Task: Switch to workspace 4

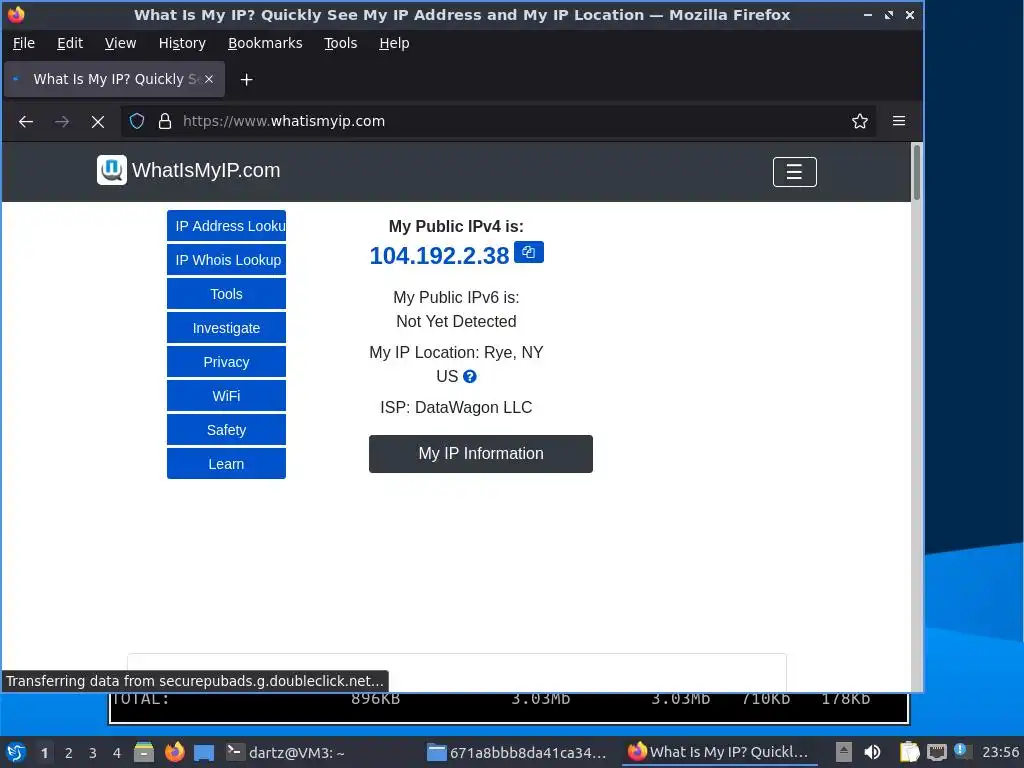Action: click(117, 753)
